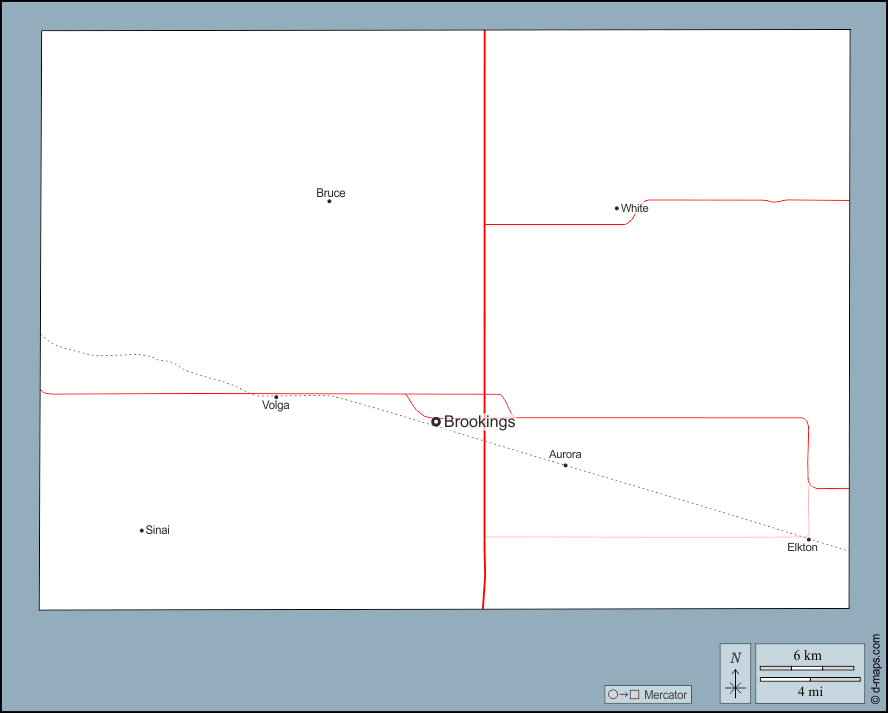
Task: Select the Brookings city label
Action: (x=479, y=422)
